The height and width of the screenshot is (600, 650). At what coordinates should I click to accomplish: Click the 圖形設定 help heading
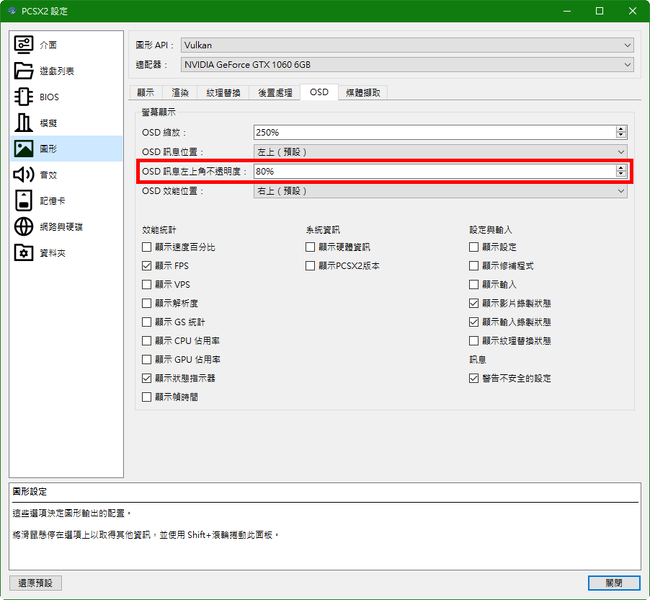coord(29,492)
